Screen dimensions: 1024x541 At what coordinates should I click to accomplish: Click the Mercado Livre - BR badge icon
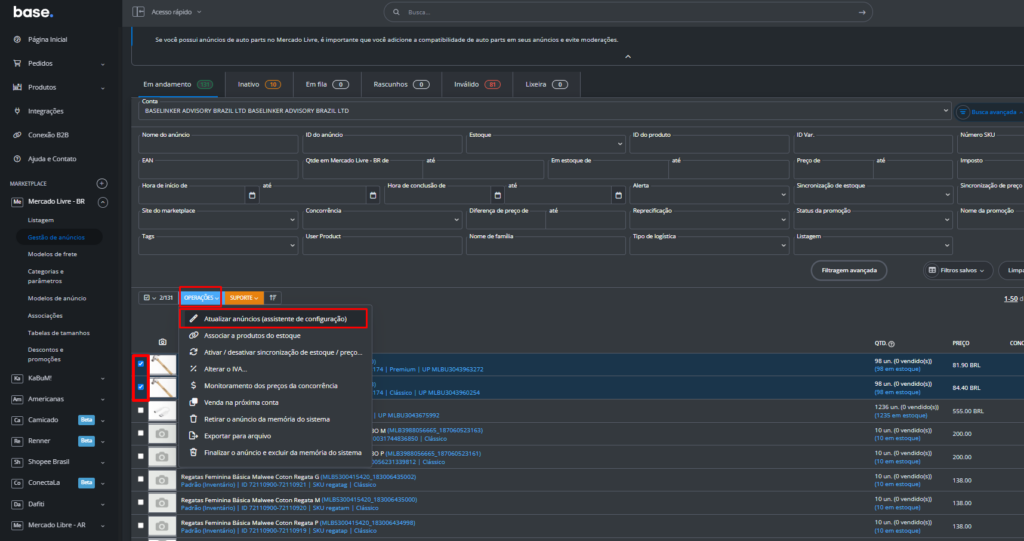[17, 202]
